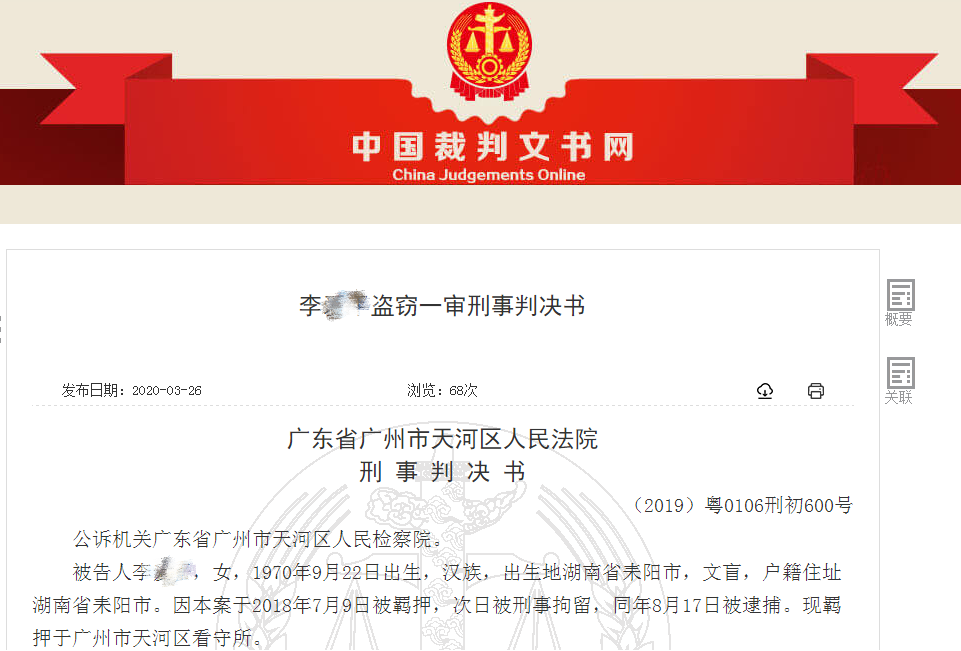Click case number (2019)粤0106刑初600号
The image size is (961, 651).
[741, 506]
